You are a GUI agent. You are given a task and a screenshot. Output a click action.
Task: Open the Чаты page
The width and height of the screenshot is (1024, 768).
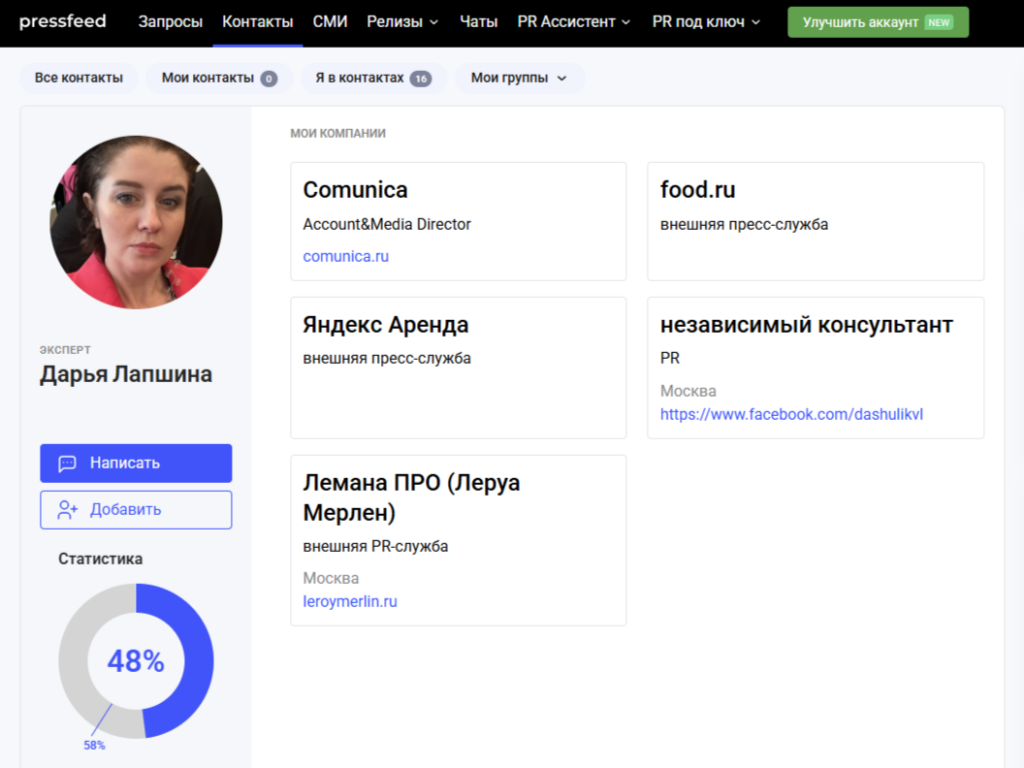click(x=478, y=22)
